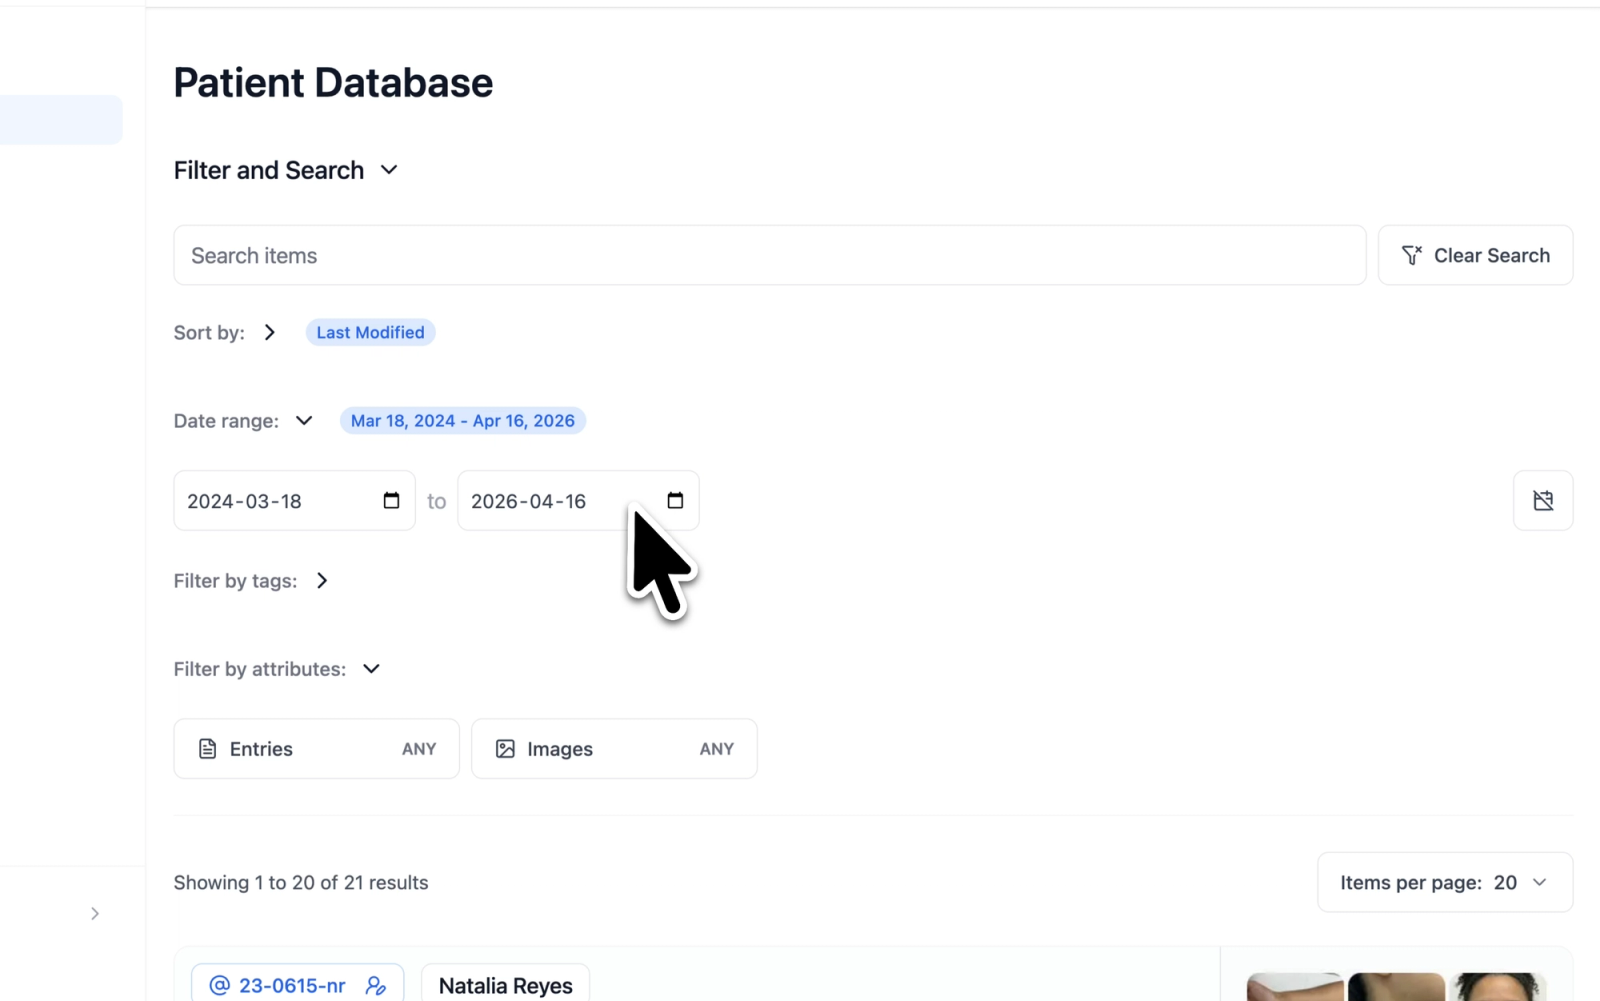The image size is (1600, 1001).
Task: Click the user icon beside 23-0615-nr
Action: pyautogui.click(x=376, y=985)
